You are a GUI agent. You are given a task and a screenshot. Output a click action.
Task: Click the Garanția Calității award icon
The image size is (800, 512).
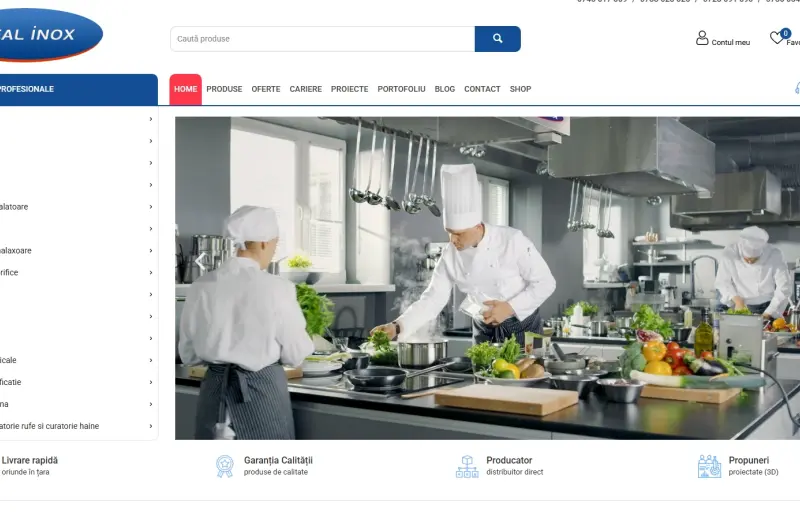(x=224, y=466)
